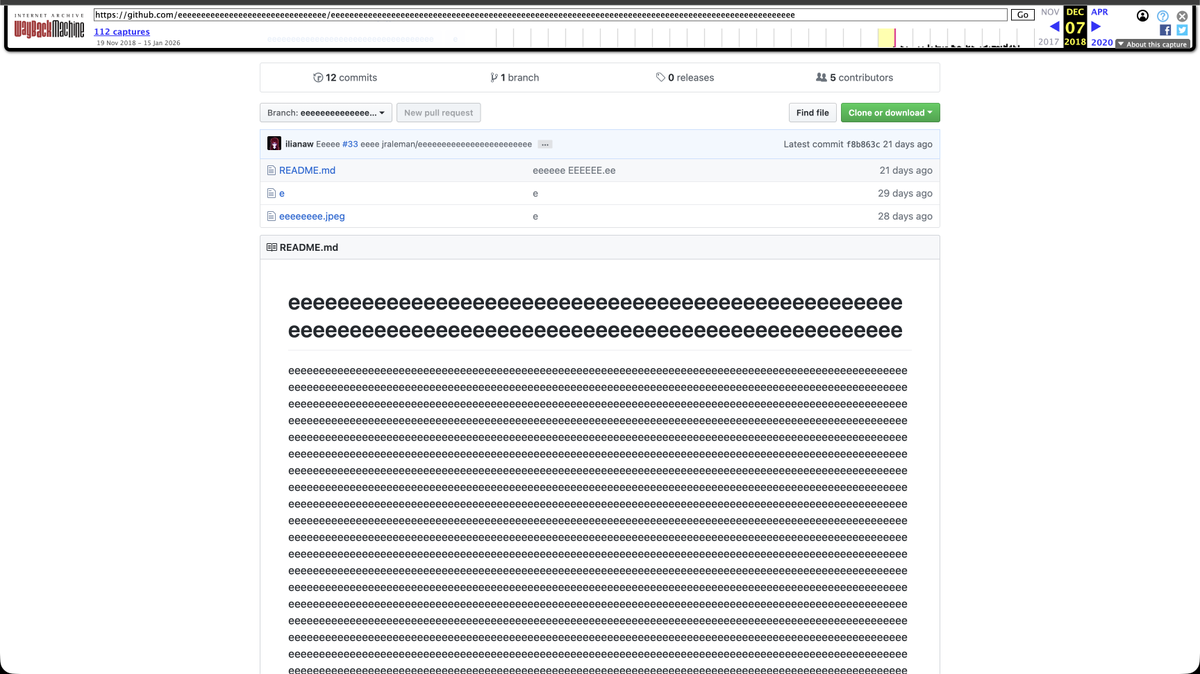Click the Wayback user account icon

(1143, 16)
